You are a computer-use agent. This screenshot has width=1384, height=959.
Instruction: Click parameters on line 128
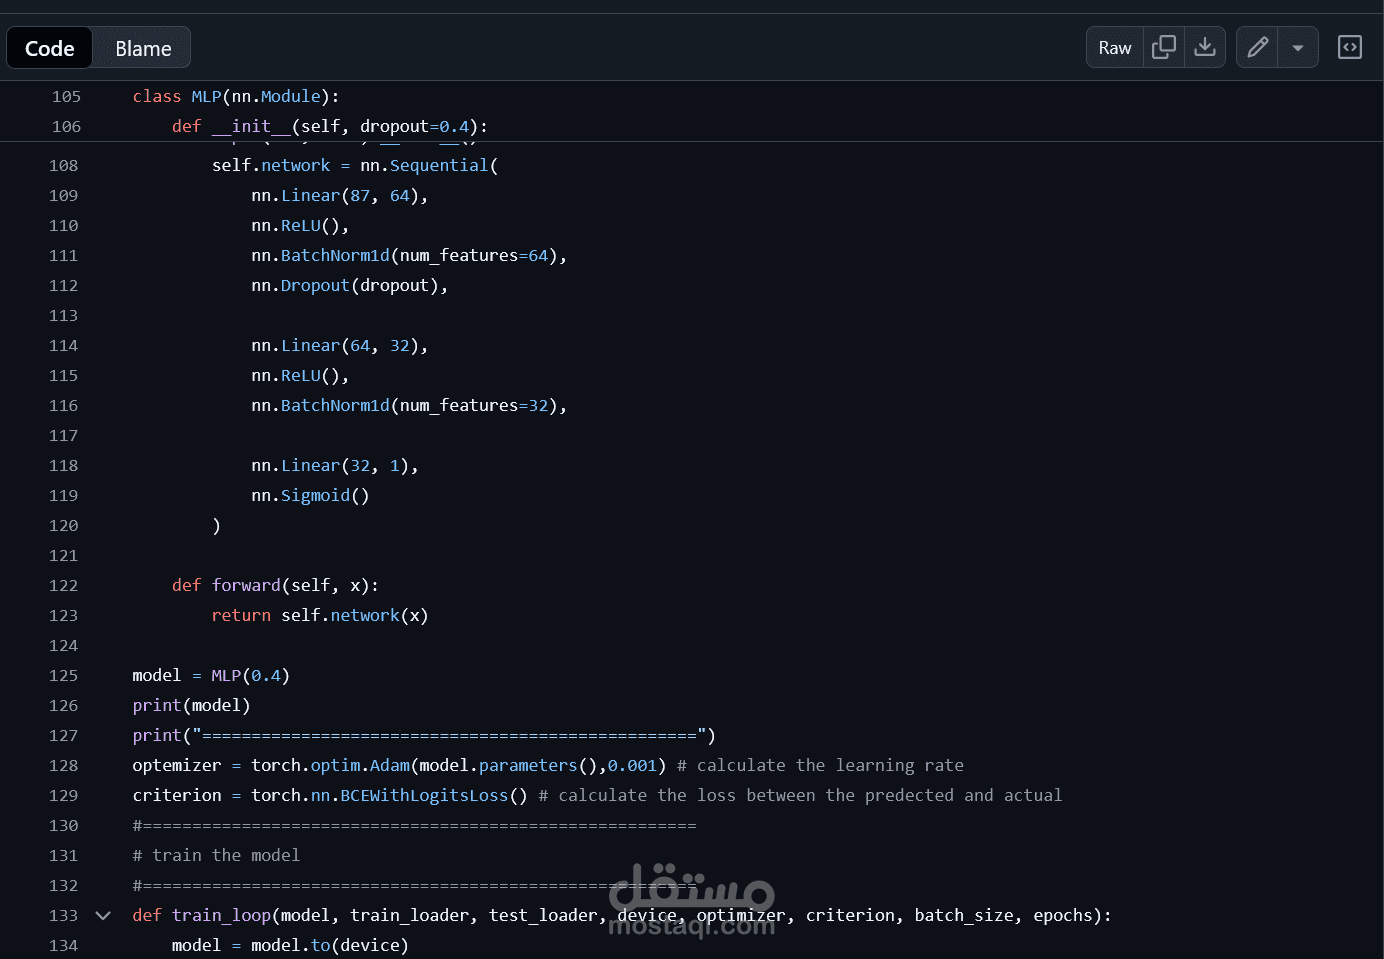pyautogui.click(x=528, y=765)
